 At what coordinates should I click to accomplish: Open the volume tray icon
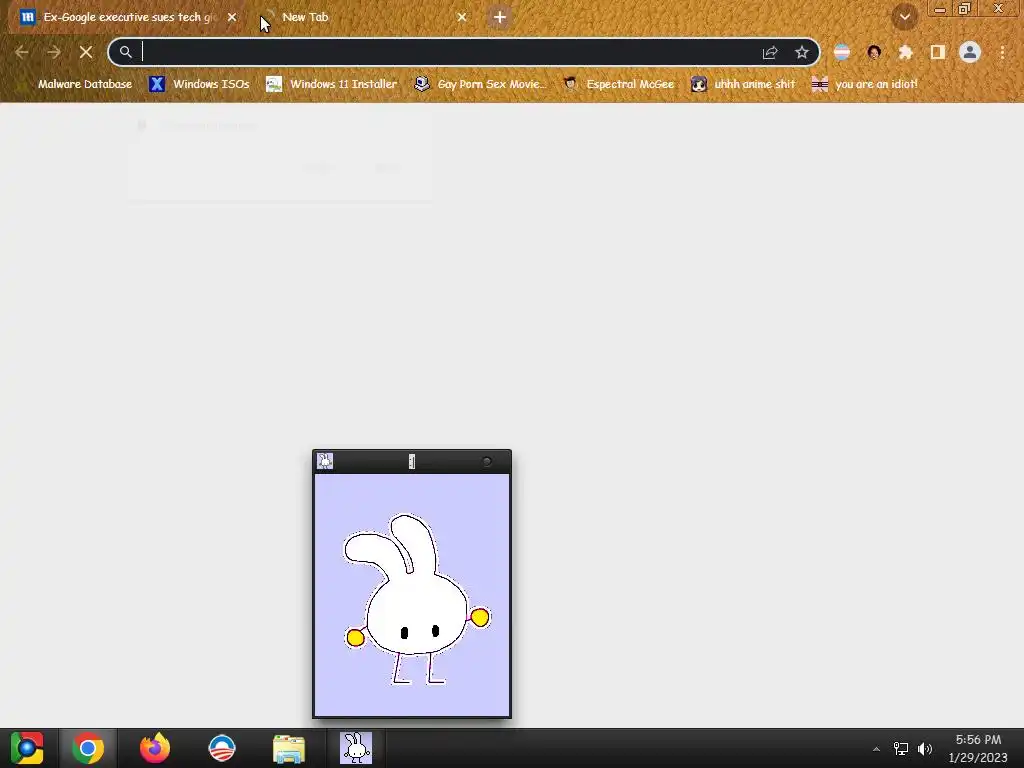[925, 749]
